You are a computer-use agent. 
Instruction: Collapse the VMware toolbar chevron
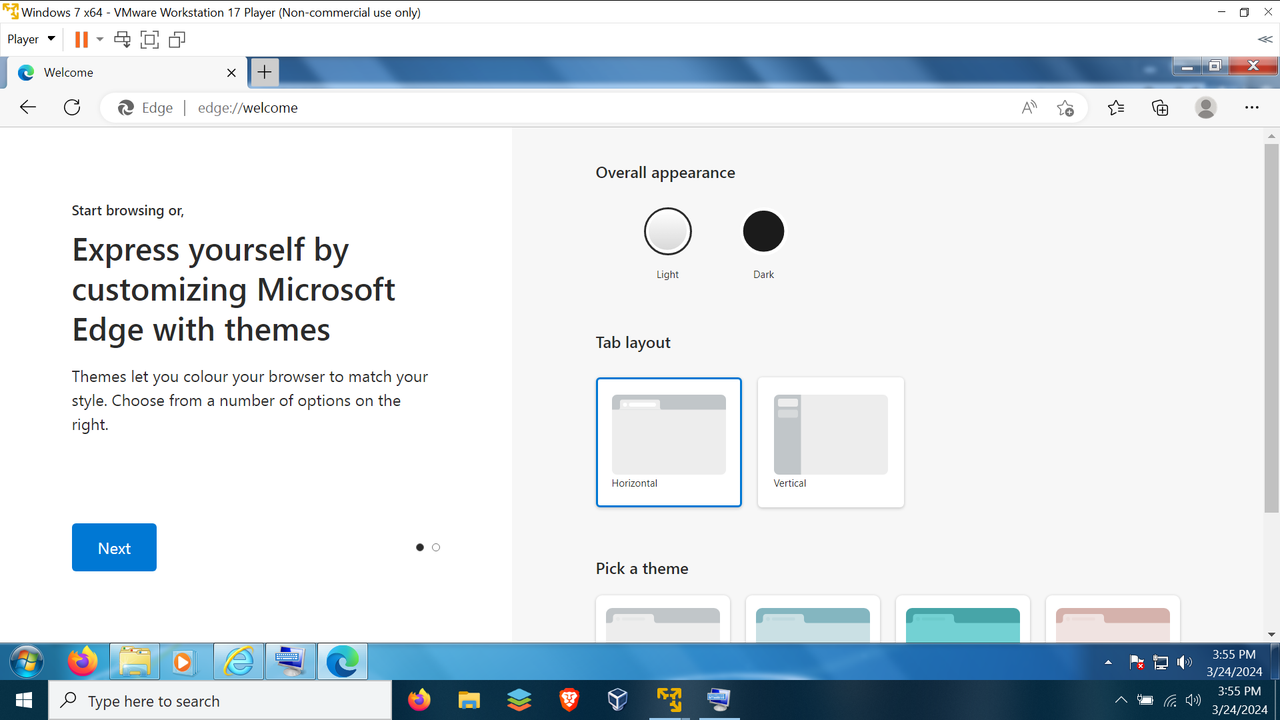(x=1265, y=40)
